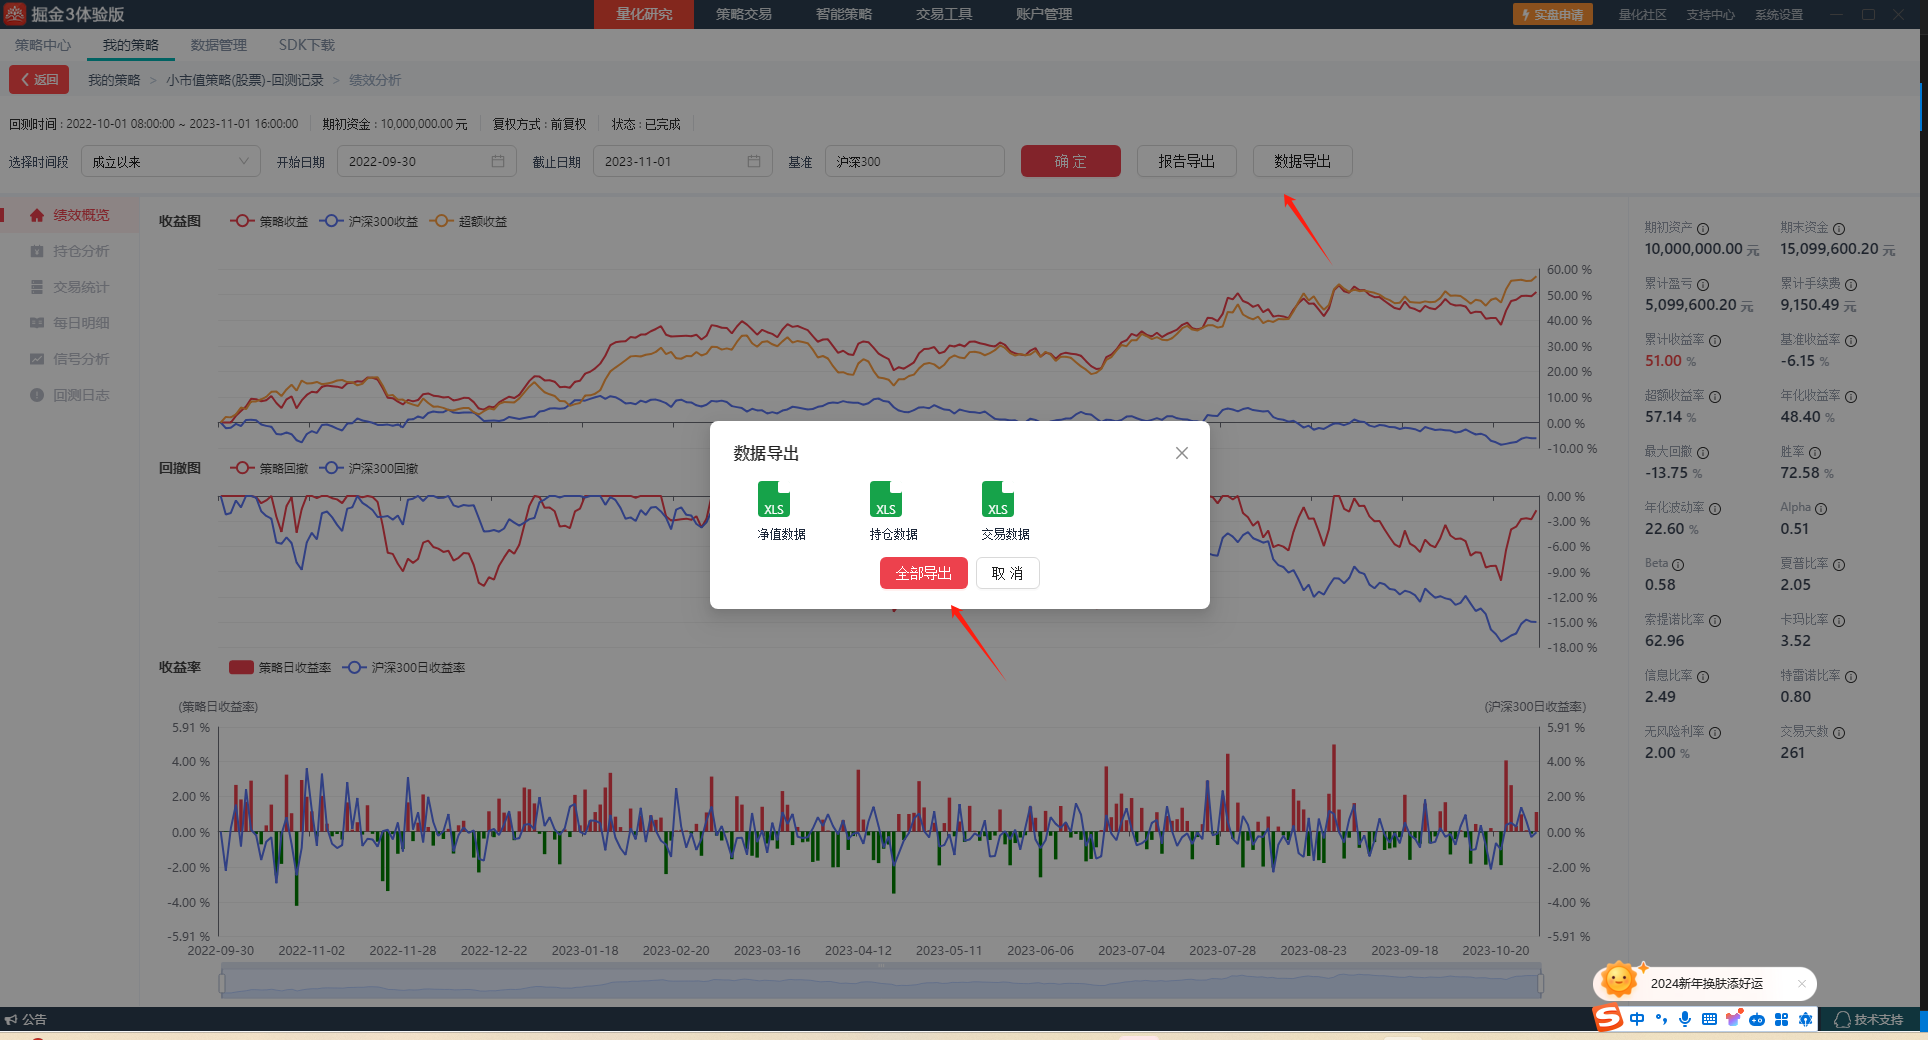Hide 沪深300回撤 line in 回撤图 legend
Screen dimensions: 1928x1040
pyautogui.click(x=370, y=468)
